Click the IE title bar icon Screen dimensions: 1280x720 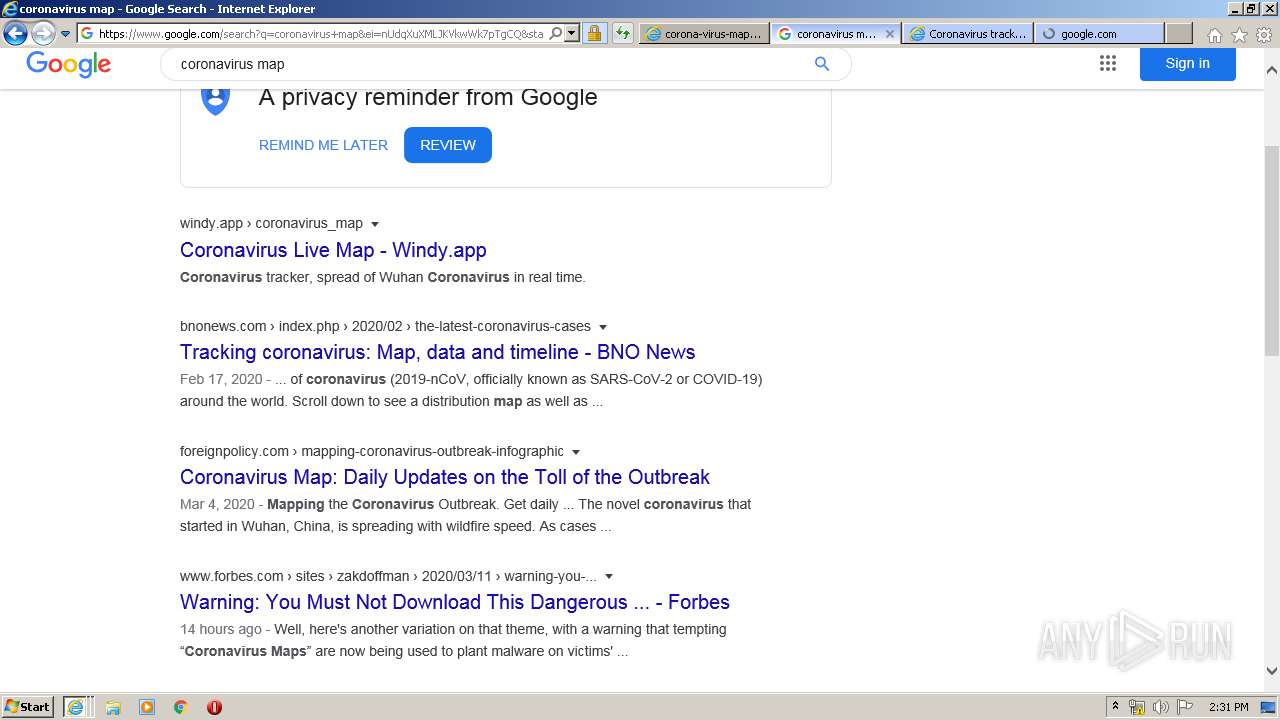(x=10, y=9)
